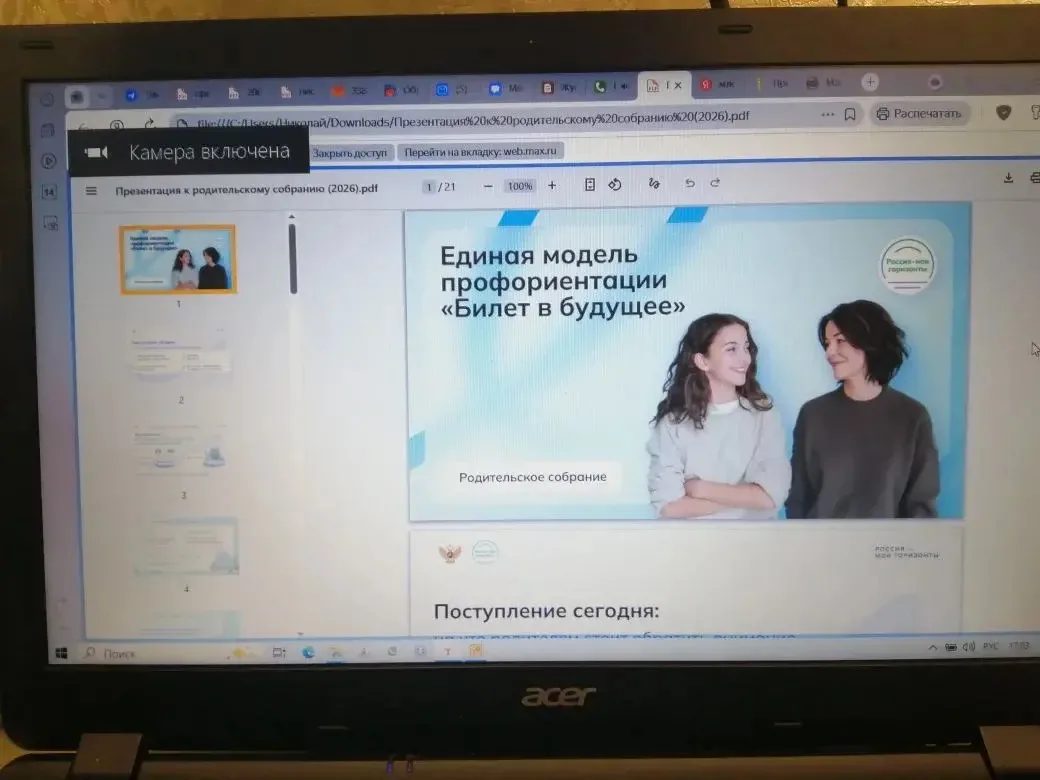Download the PDF file
1040x780 pixels.
[x=1008, y=178]
